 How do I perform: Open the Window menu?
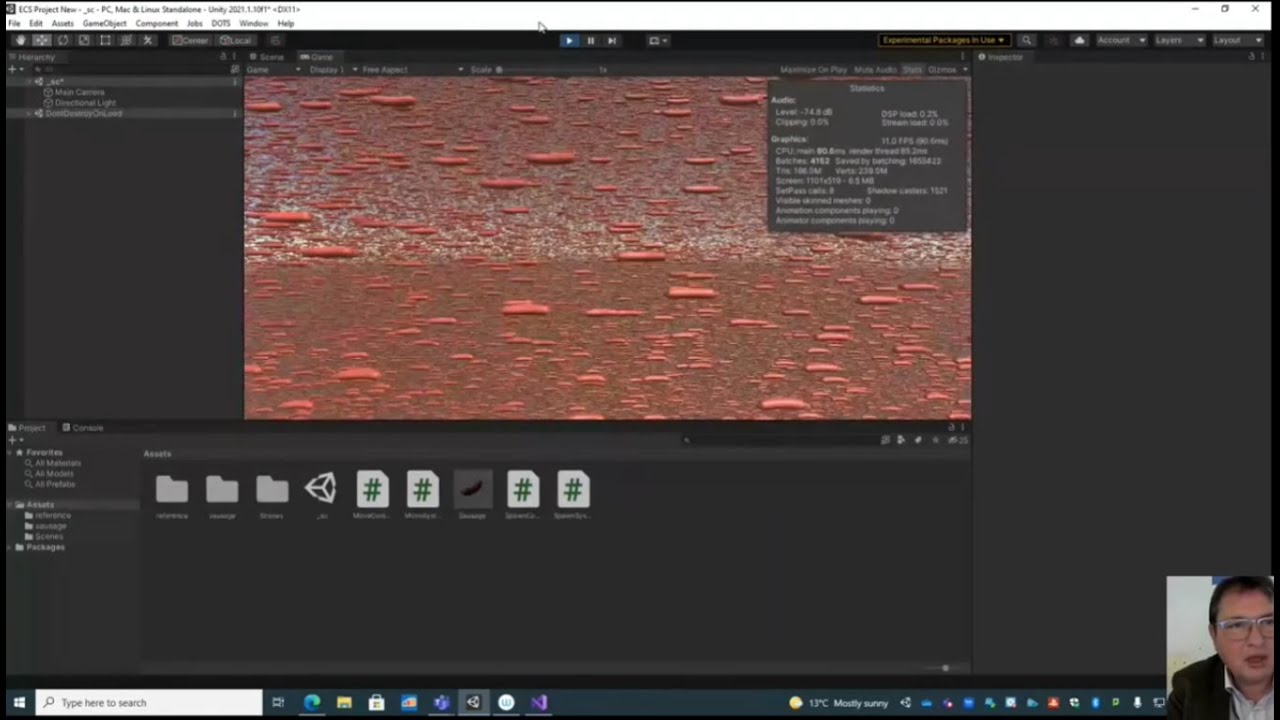[x=254, y=23]
